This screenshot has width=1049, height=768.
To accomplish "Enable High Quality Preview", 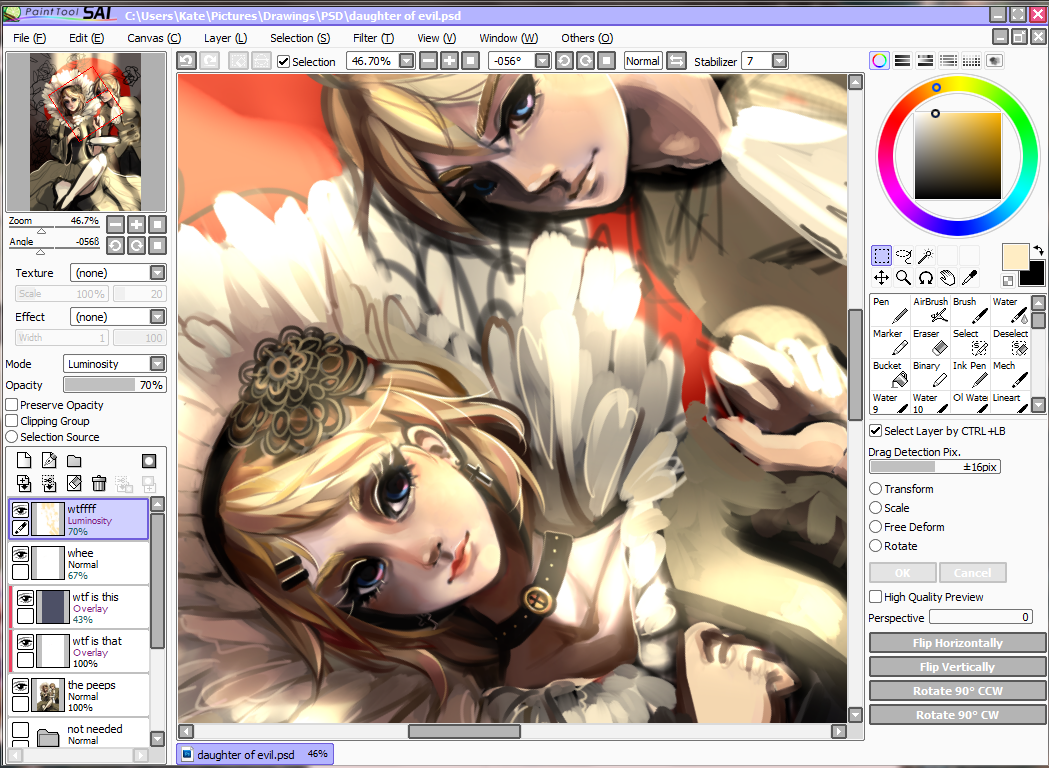I will tap(875, 597).
